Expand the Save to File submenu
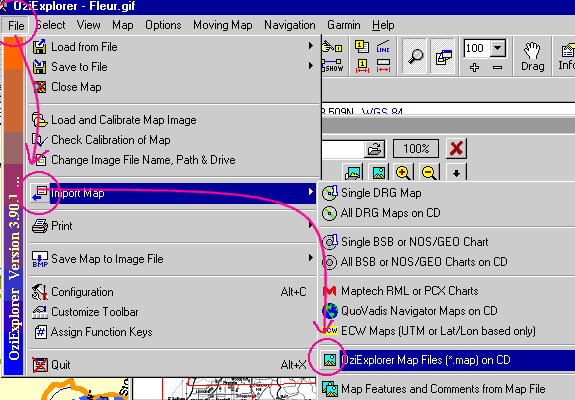Viewport: 575px width, 400px height. (173, 67)
